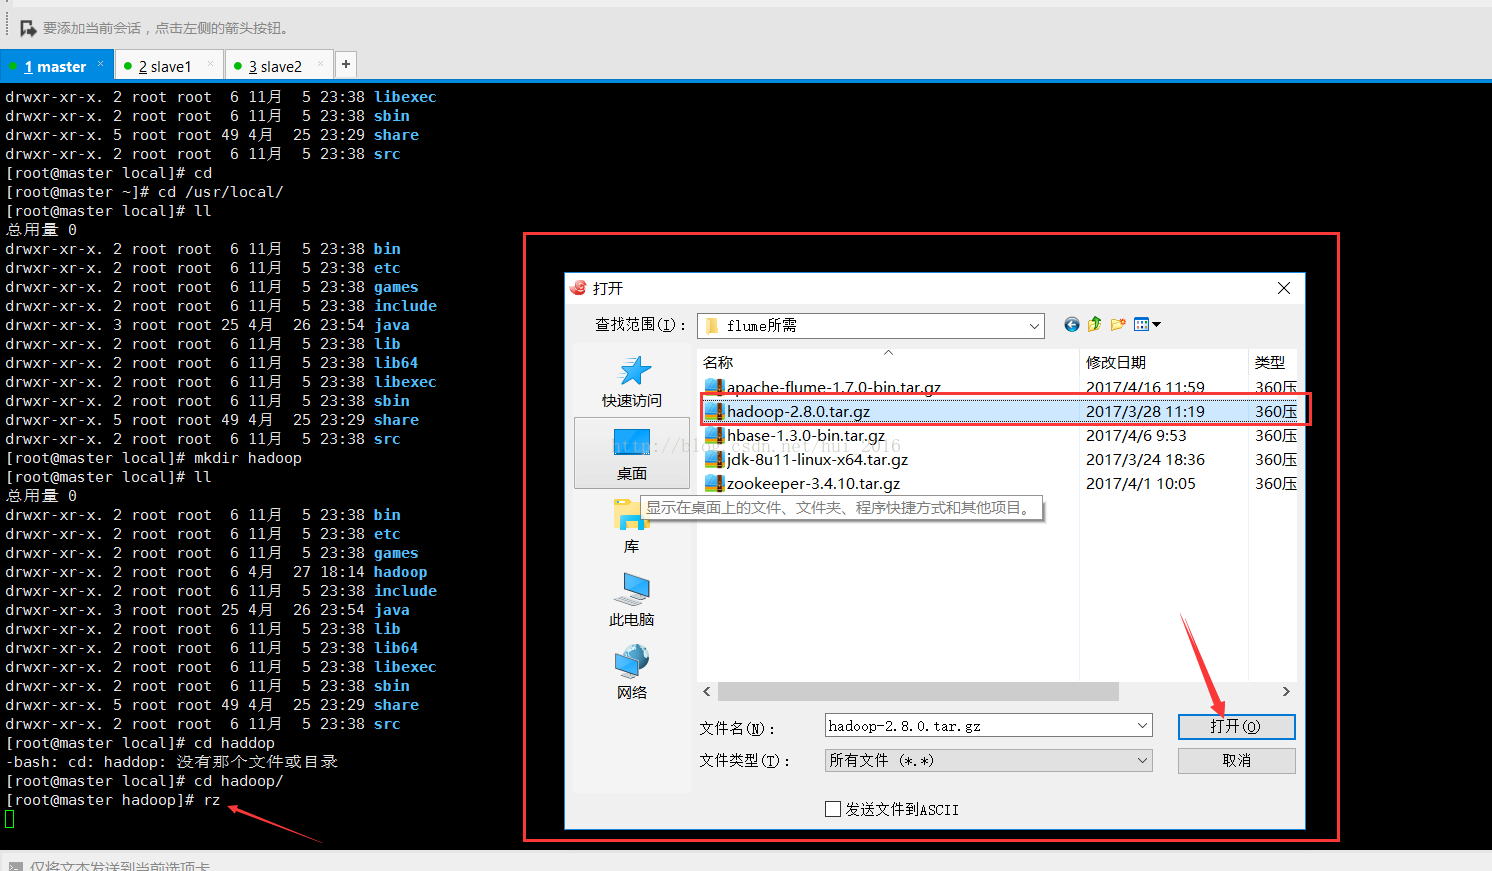Open the view menu icon in dialog
Viewport: 1492px width, 871px height.
(1147, 324)
